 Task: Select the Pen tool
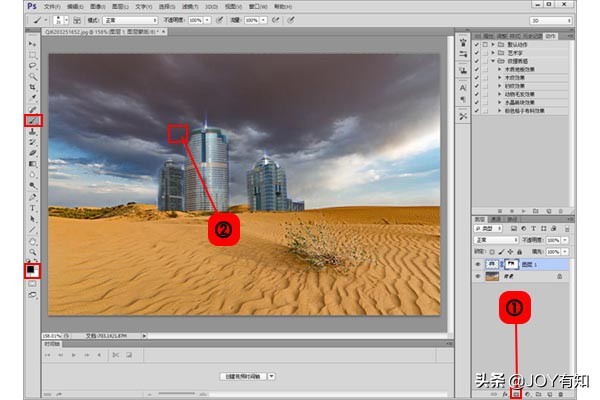pos(33,197)
